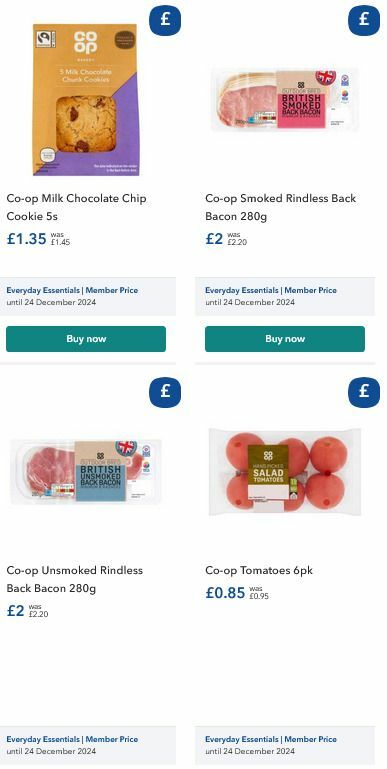Select Everyday Essentials Member Price under smoked bacon
The image size is (387, 769).
coord(271,290)
